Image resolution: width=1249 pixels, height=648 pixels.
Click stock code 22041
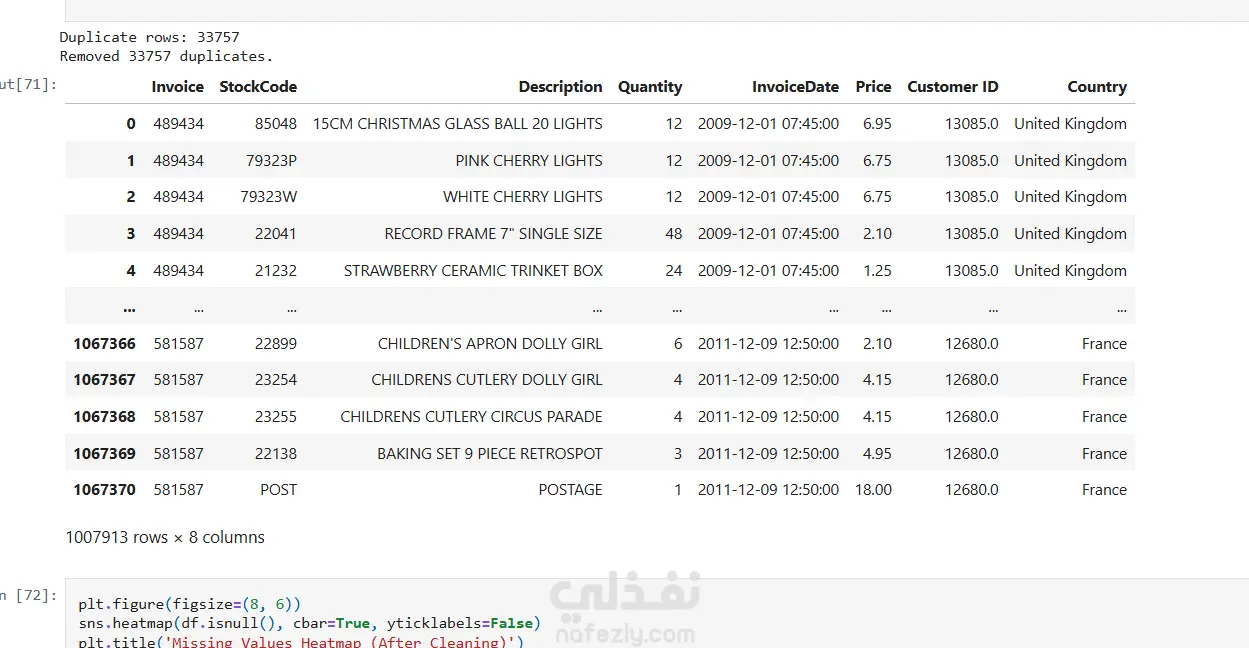pyautogui.click(x=276, y=234)
